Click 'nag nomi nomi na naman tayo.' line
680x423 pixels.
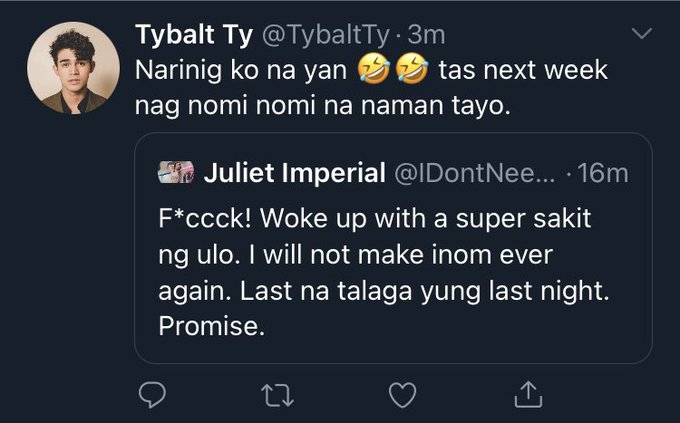[324, 106]
